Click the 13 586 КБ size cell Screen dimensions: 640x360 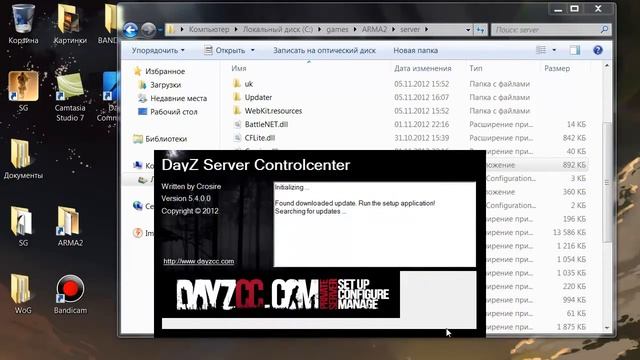point(569,232)
